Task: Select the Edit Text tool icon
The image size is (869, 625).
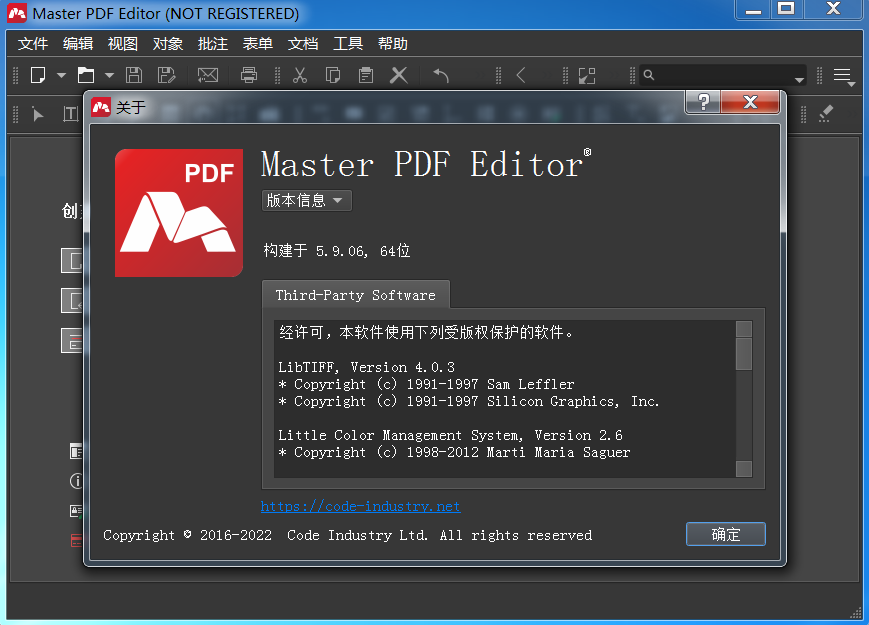Action: point(70,114)
